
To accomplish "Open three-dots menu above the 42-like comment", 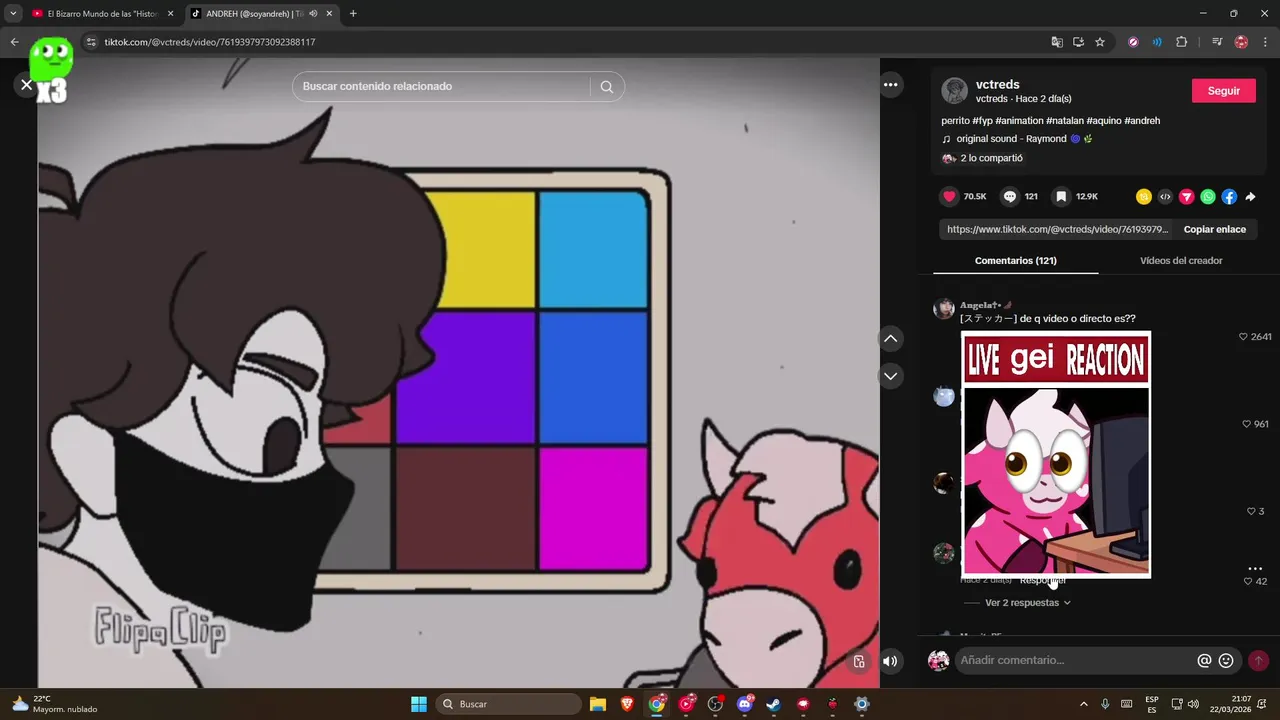I will [1255, 568].
